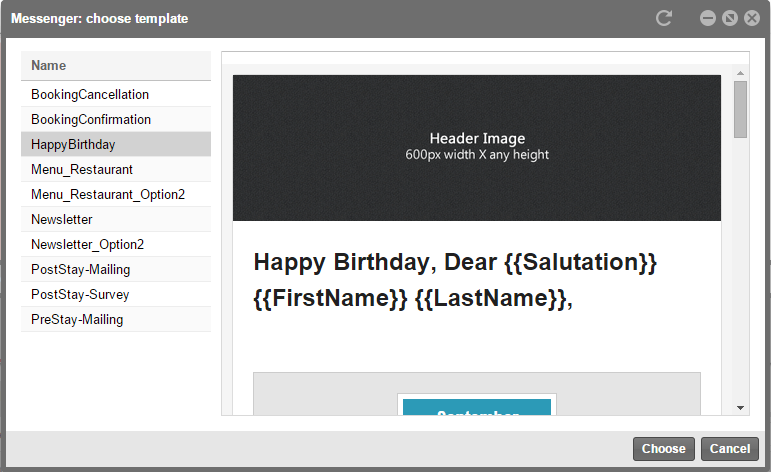Maximize the template chooser dialog
The height and width of the screenshot is (472, 771).
click(730, 18)
